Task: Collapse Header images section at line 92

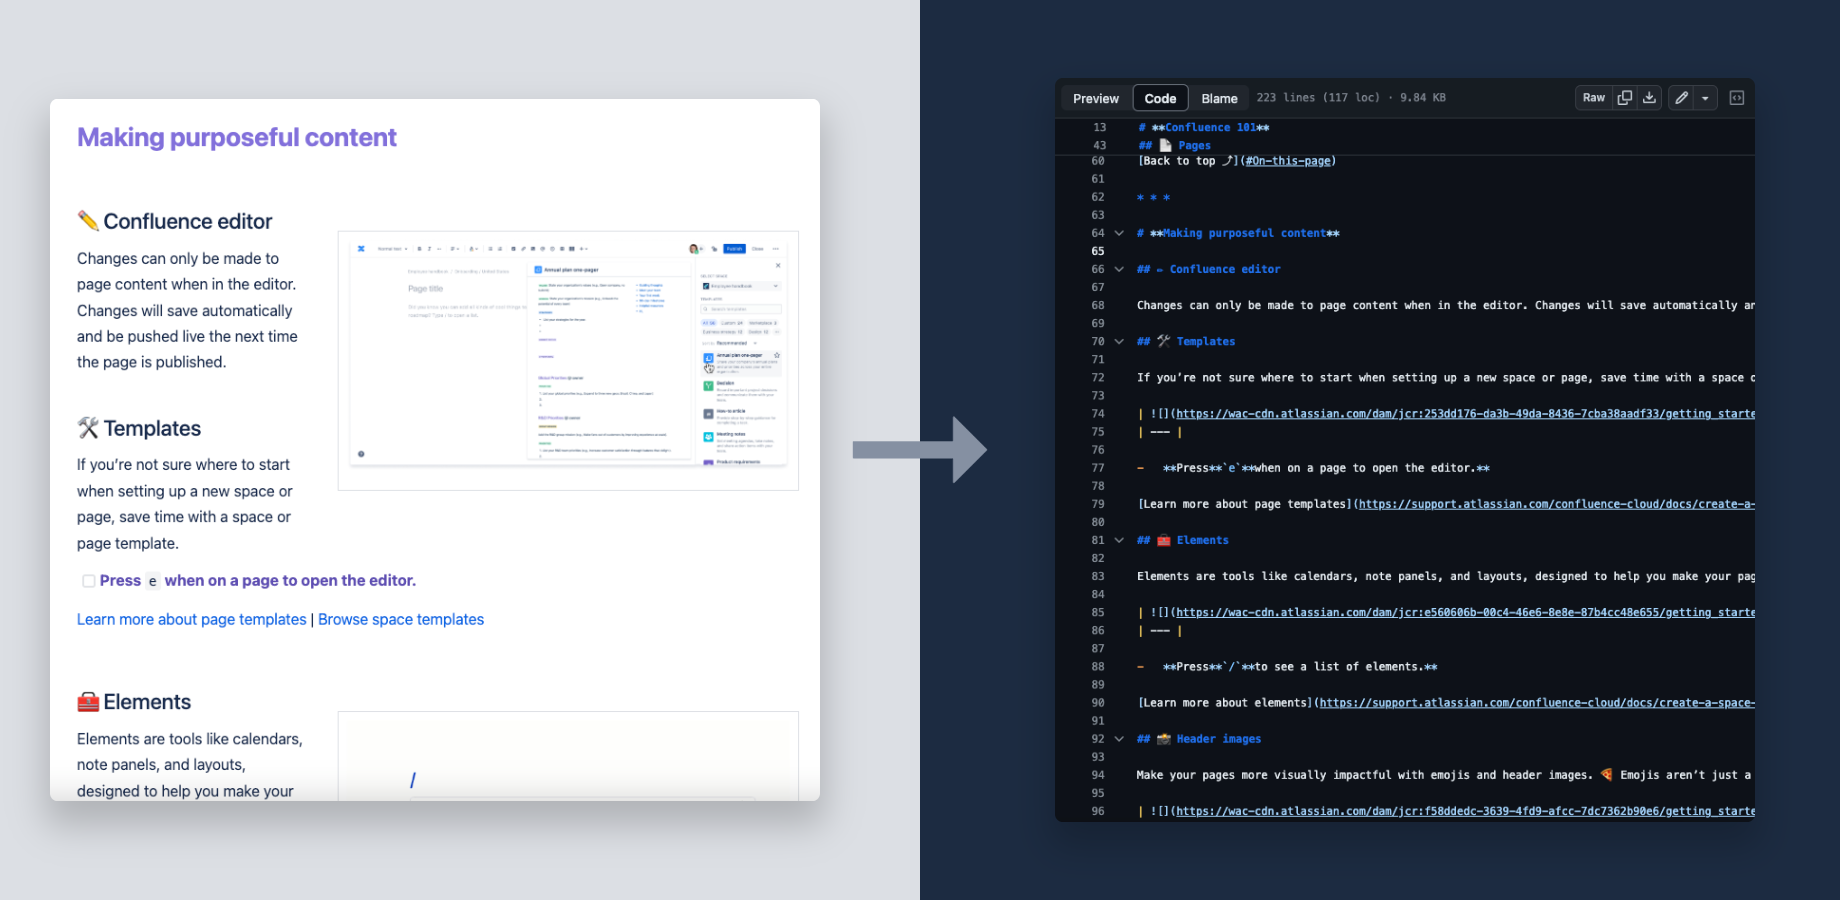Action: tap(1119, 739)
